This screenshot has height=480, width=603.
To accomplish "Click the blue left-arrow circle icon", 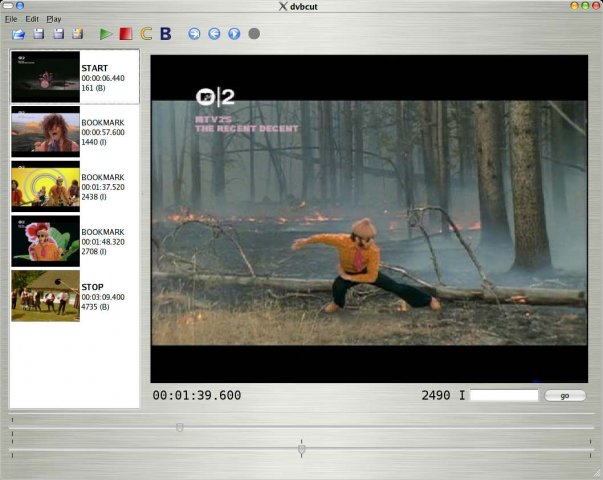I will pyautogui.click(x=214, y=34).
